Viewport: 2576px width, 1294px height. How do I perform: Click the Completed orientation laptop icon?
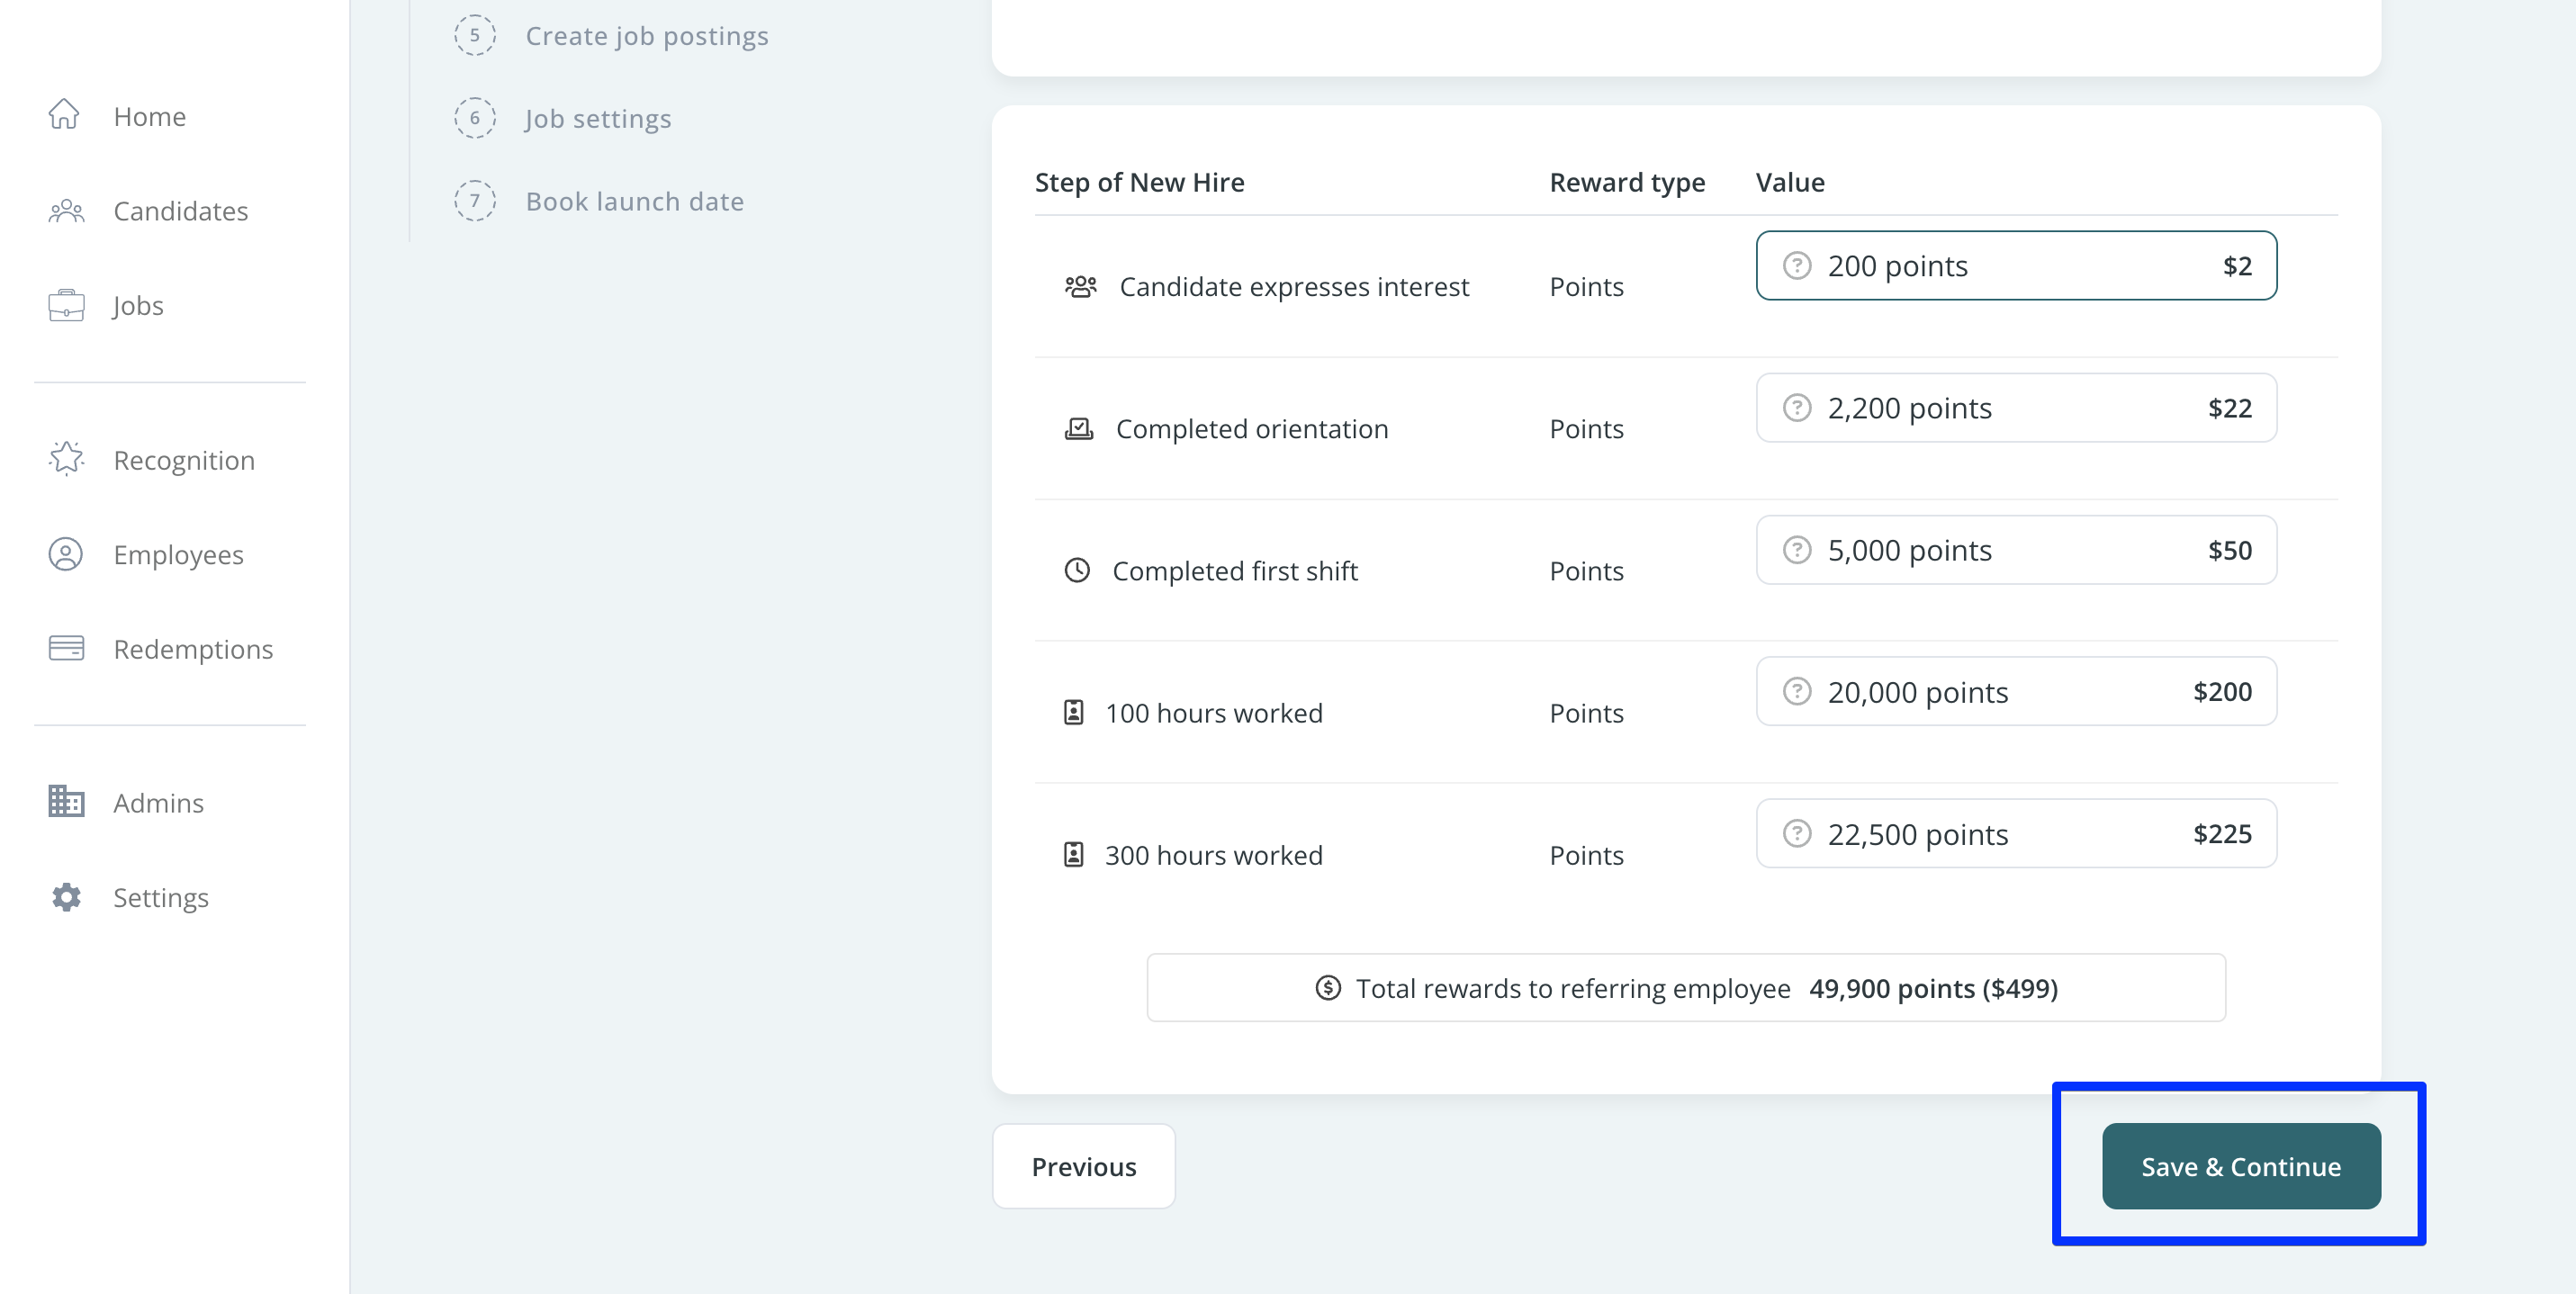tap(1078, 429)
